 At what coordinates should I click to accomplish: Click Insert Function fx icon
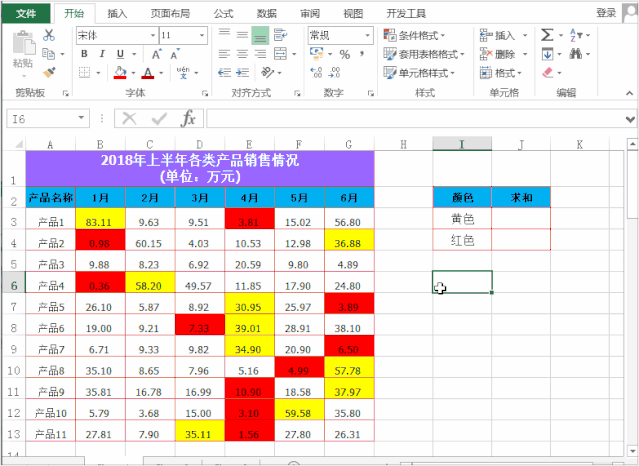point(188,119)
